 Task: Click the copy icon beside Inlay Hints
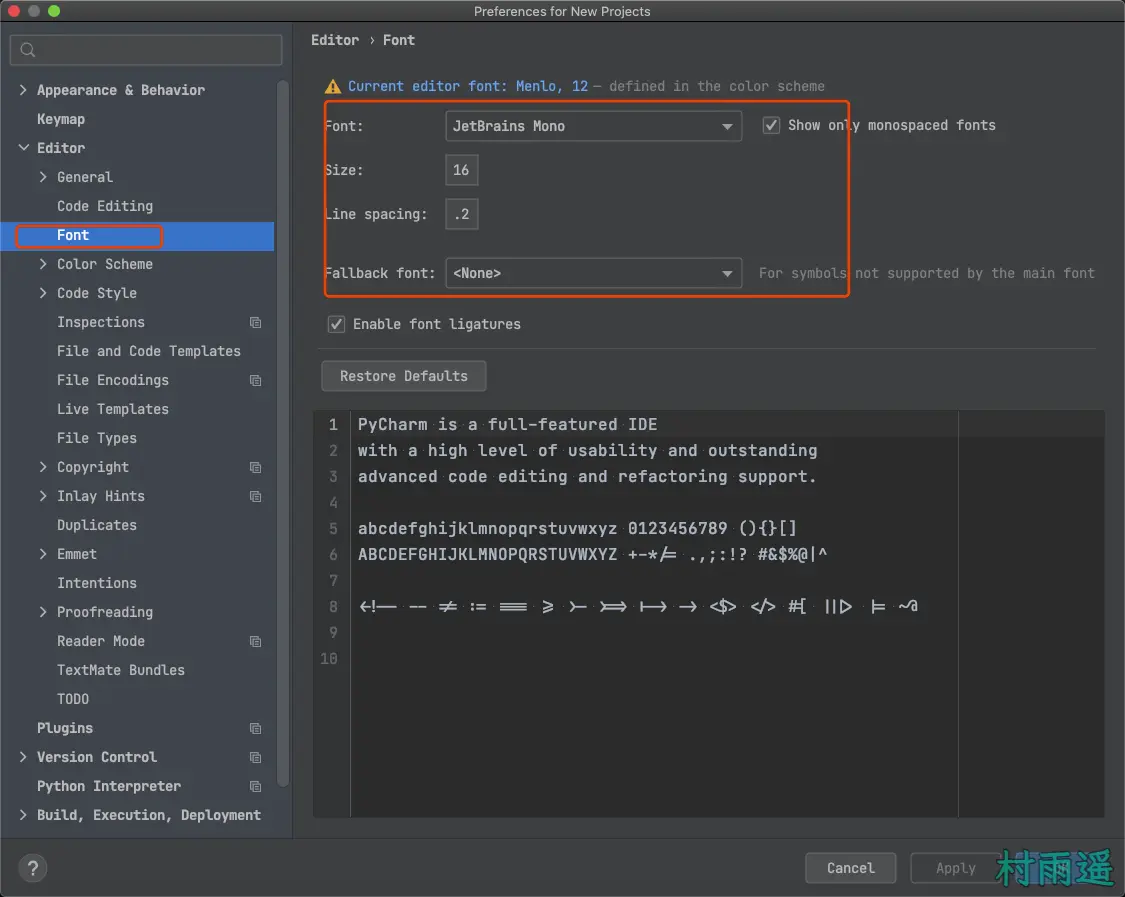tap(255, 497)
